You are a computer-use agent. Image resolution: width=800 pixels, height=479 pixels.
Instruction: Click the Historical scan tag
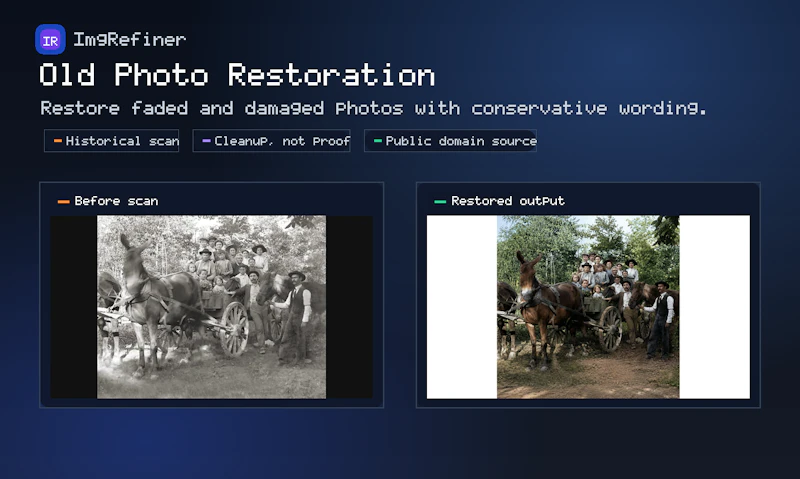(x=111, y=141)
